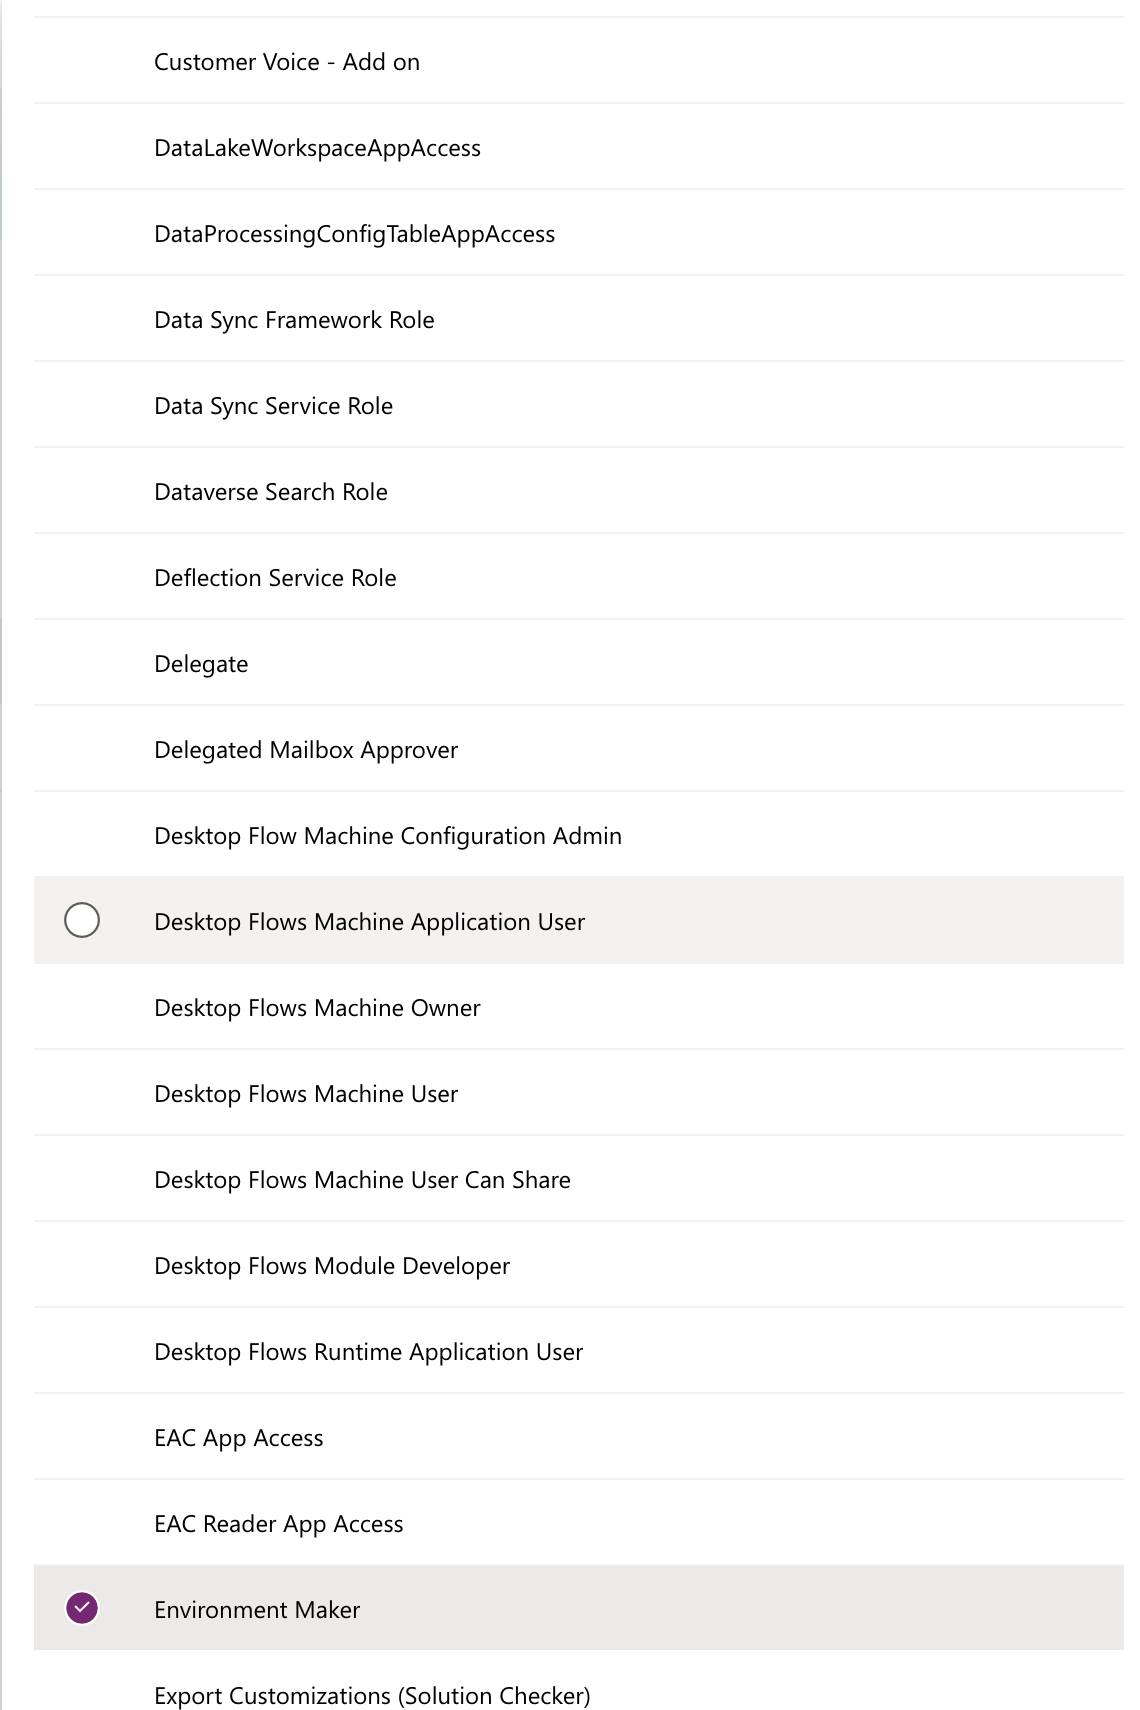Click the Dataverse Search Role entry

click(x=270, y=492)
